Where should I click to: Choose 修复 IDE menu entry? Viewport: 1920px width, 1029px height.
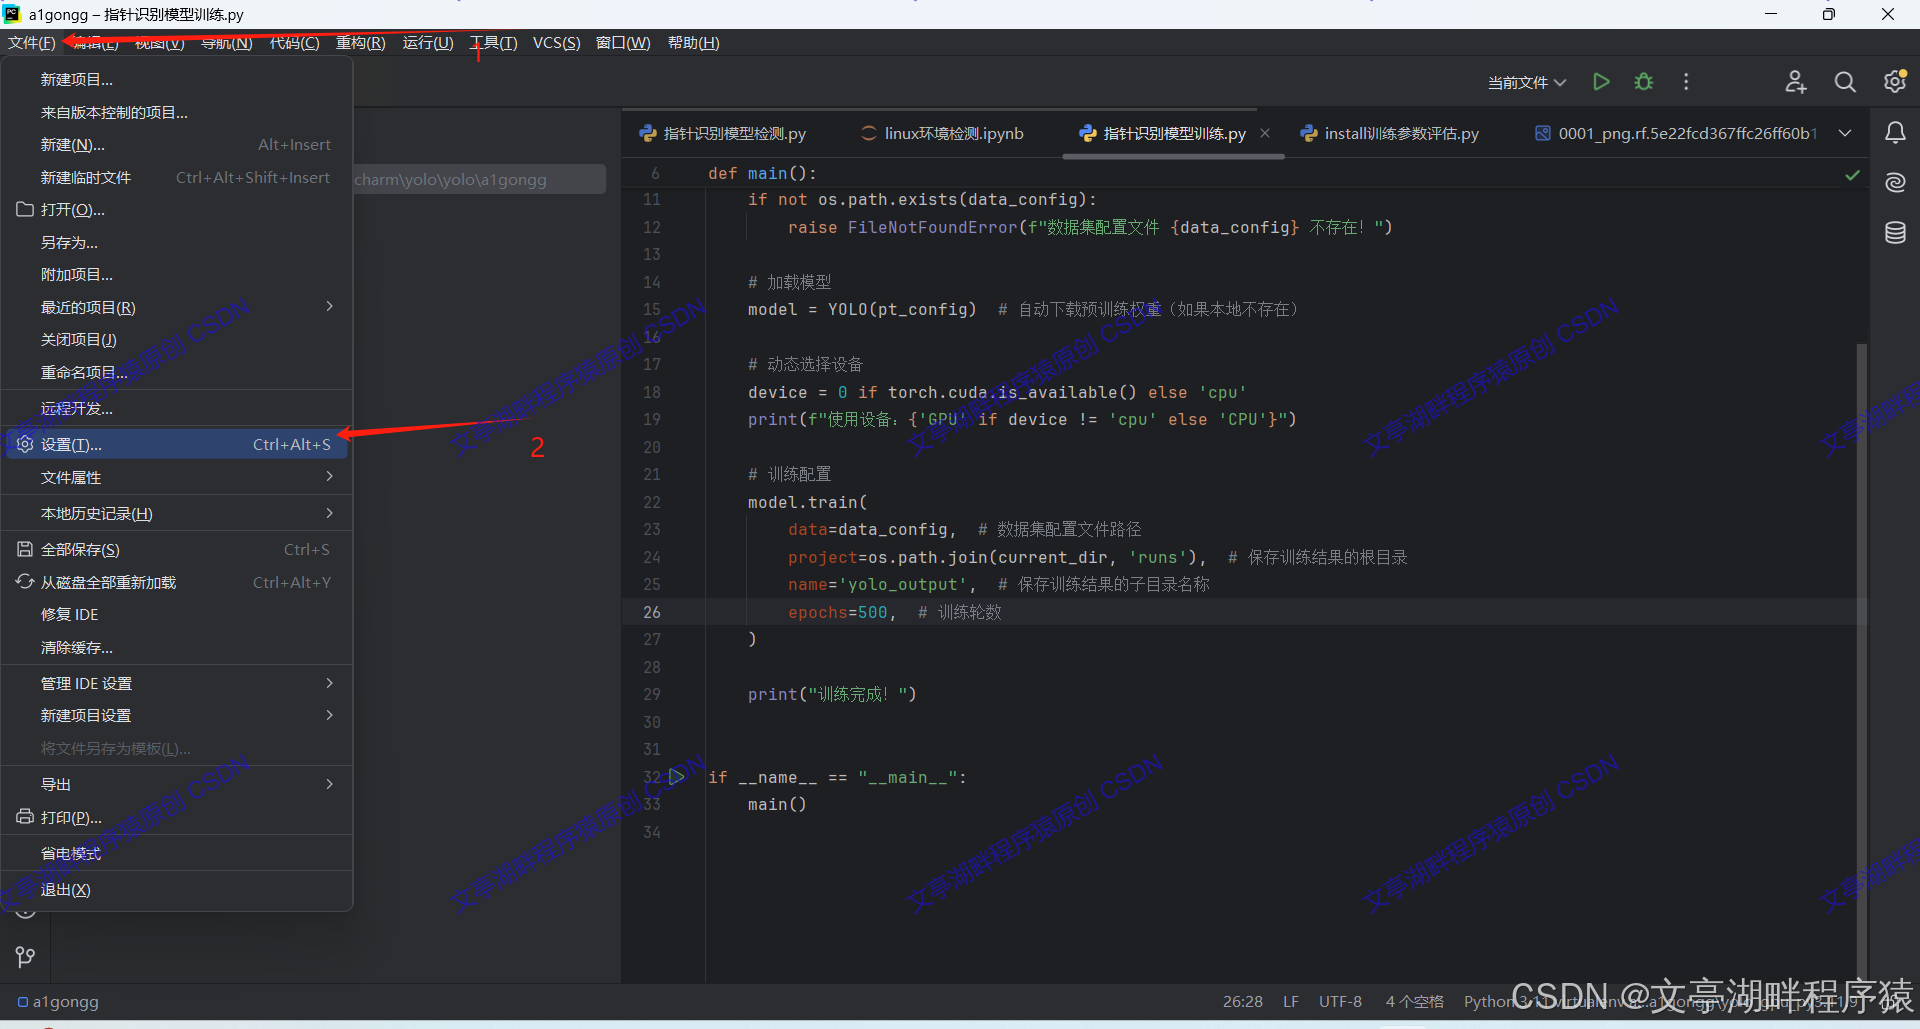tap(177, 614)
